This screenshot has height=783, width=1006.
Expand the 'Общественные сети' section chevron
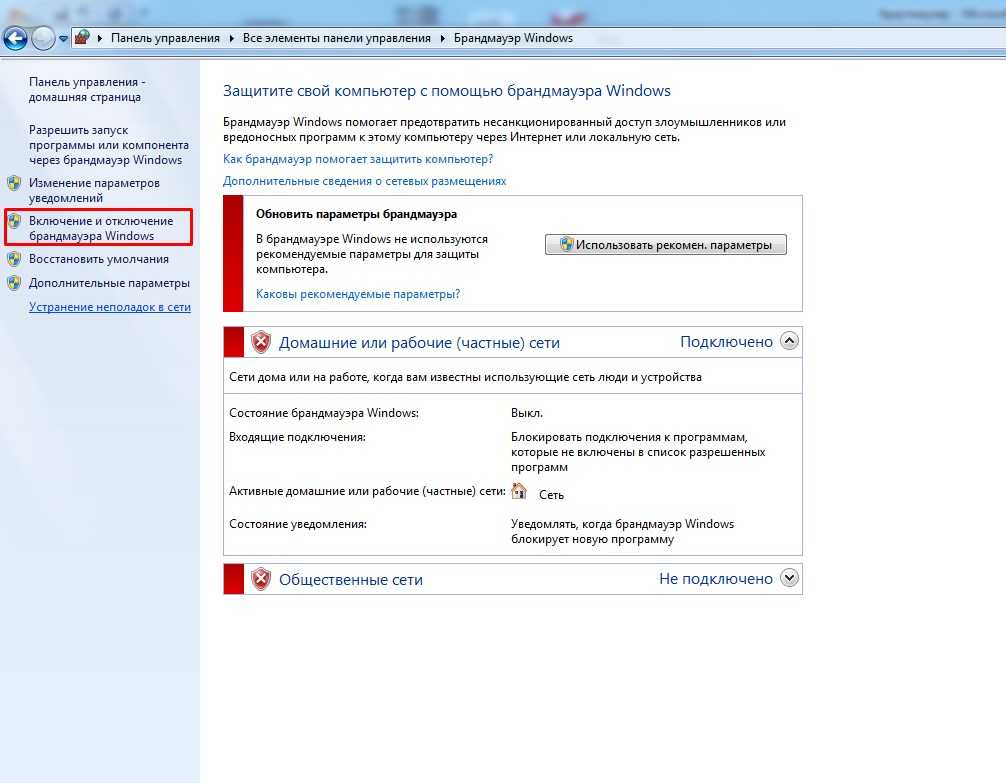(x=789, y=578)
